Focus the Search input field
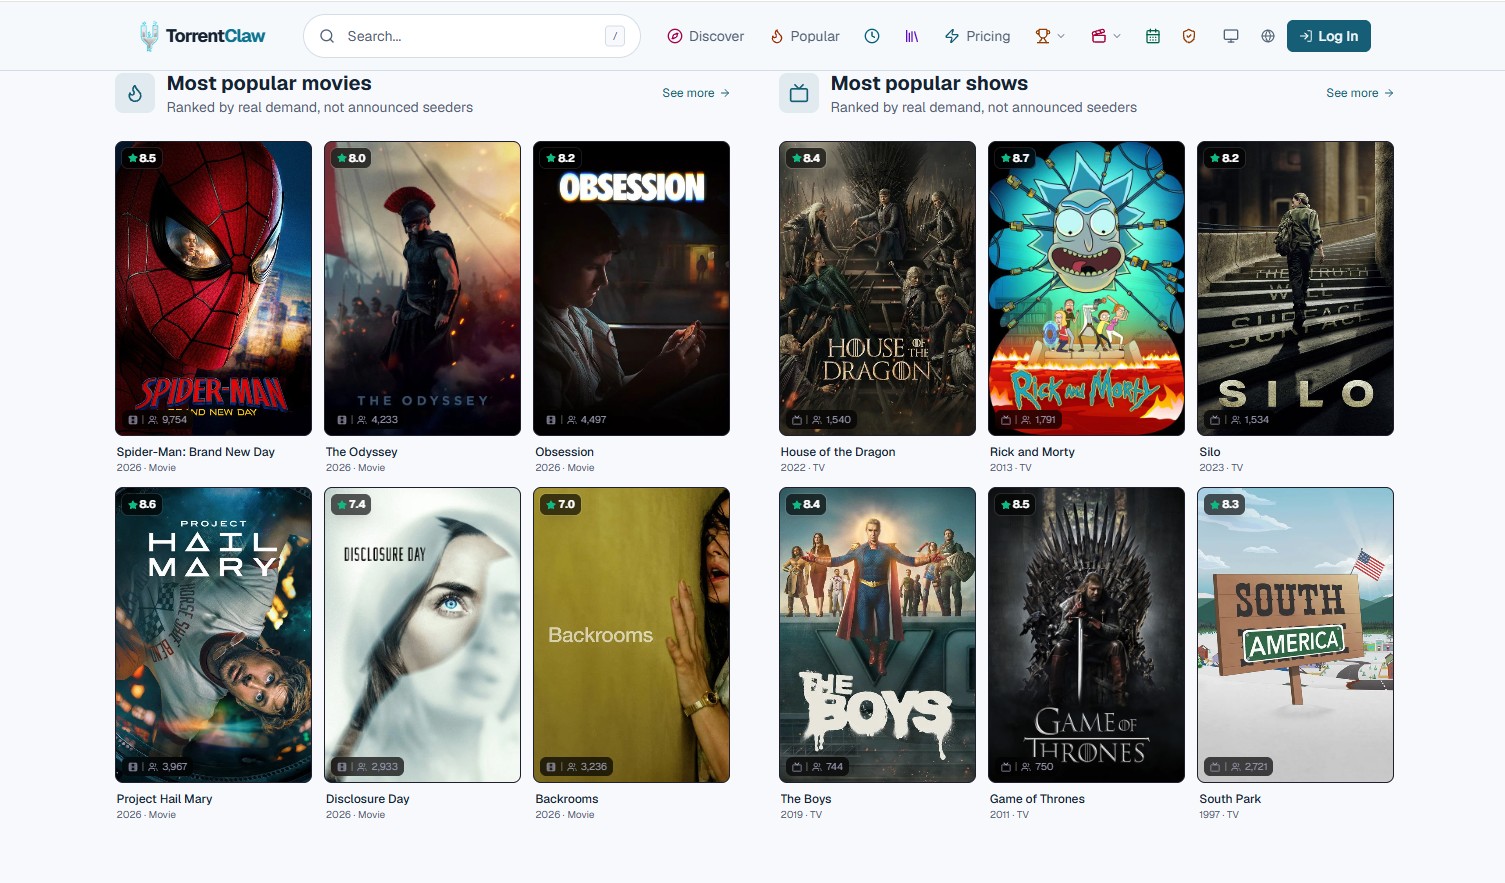1505x883 pixels. coord(472,36)
